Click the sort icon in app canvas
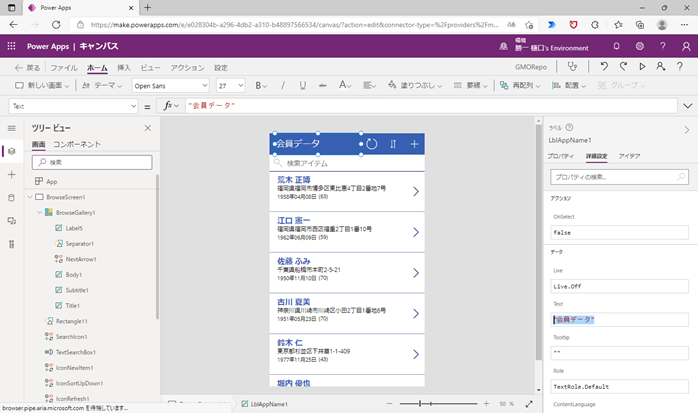This screenshot has width=698, height=413. click(x=393, y=144)
